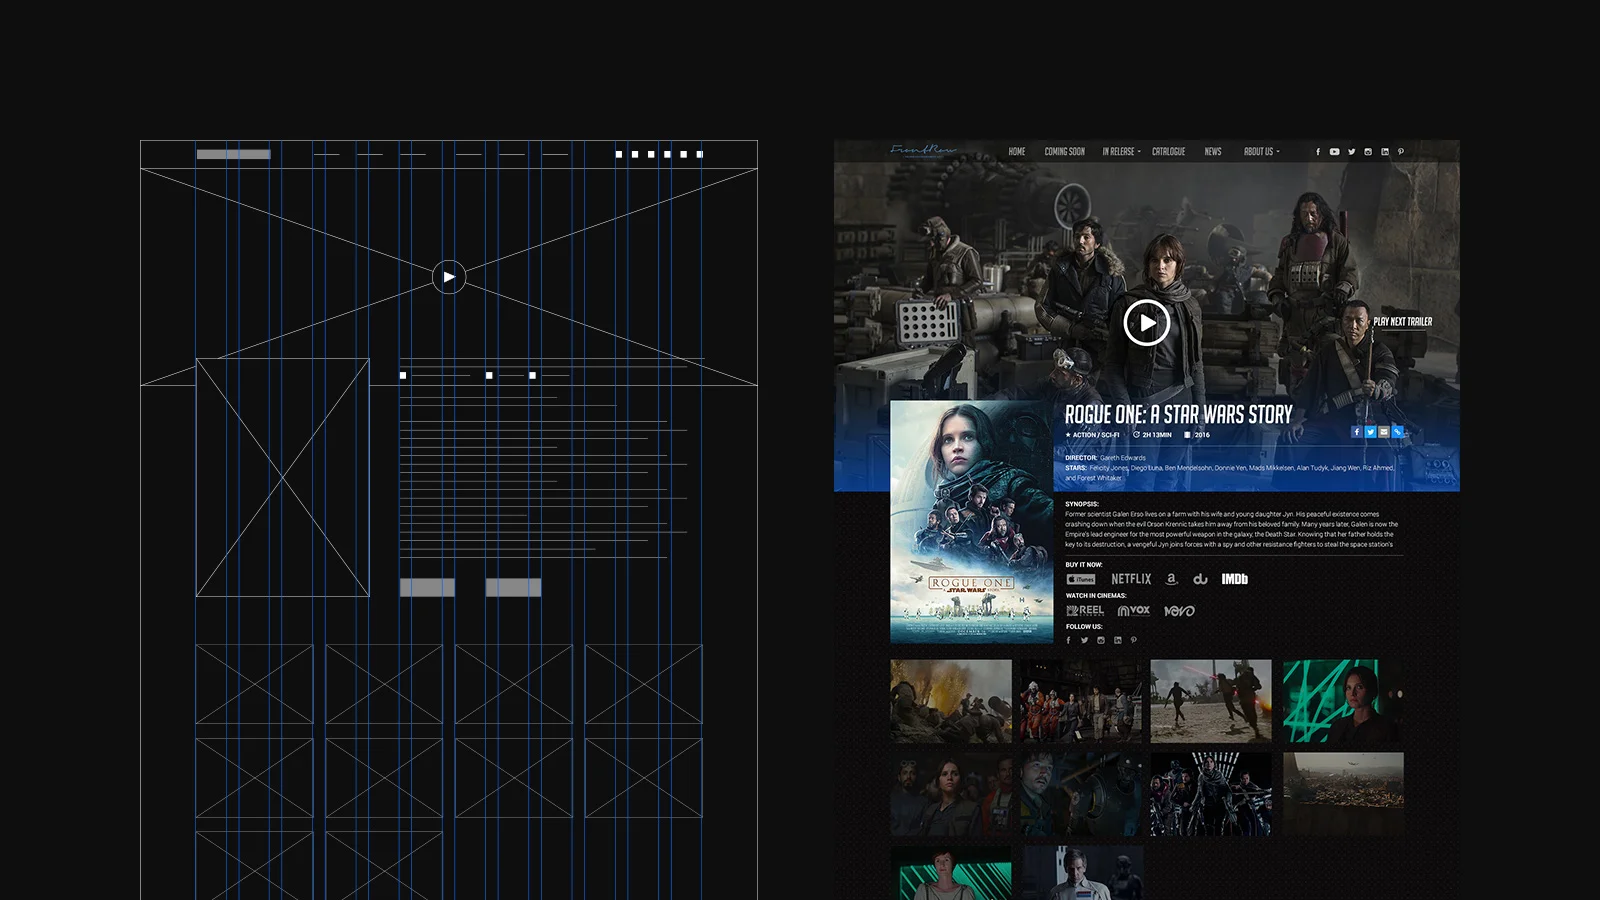This screenshot has height=900, width=1600.
Task: Go to the Home menu item
Action: (1017, 152)
